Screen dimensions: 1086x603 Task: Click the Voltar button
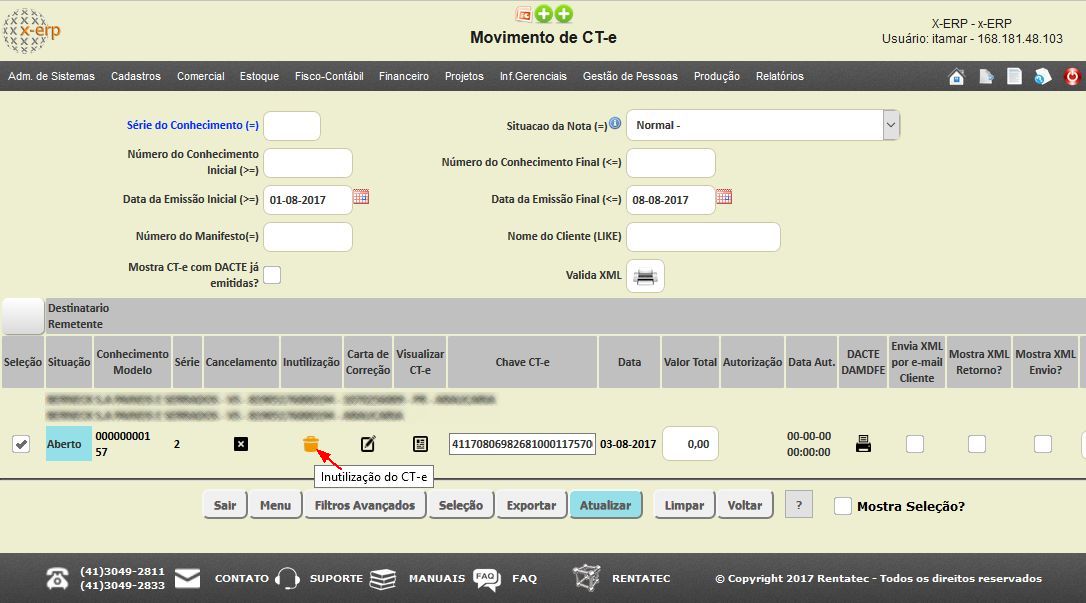tap(745, 505)
